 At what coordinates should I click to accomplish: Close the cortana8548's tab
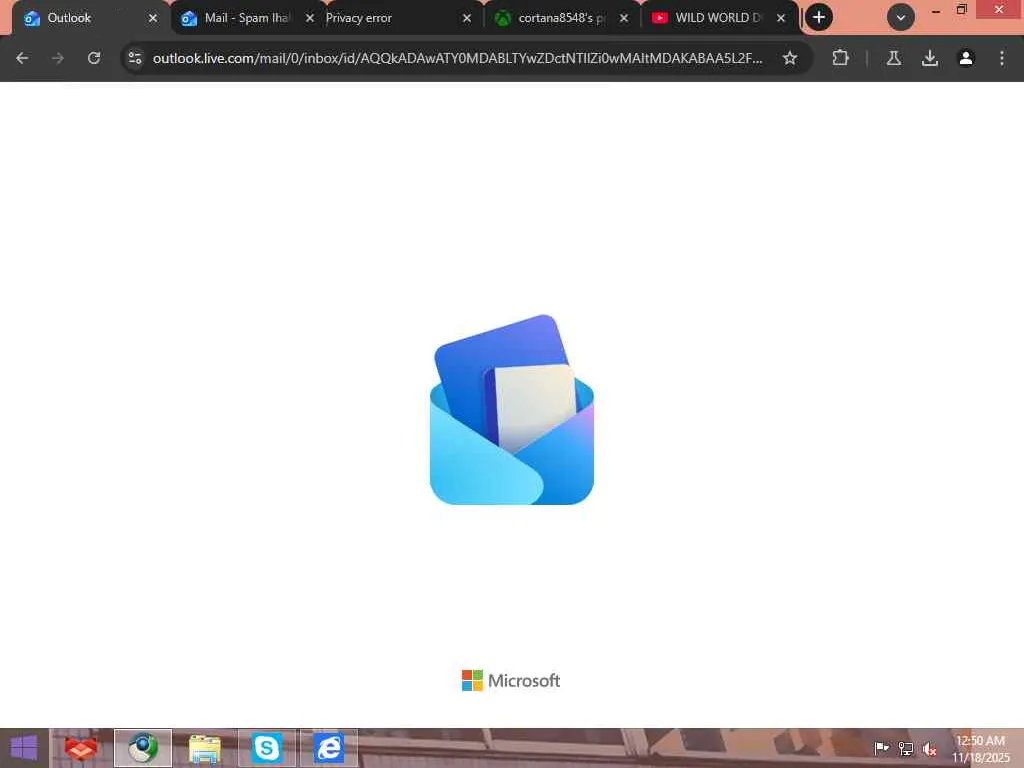coord(624,18)
